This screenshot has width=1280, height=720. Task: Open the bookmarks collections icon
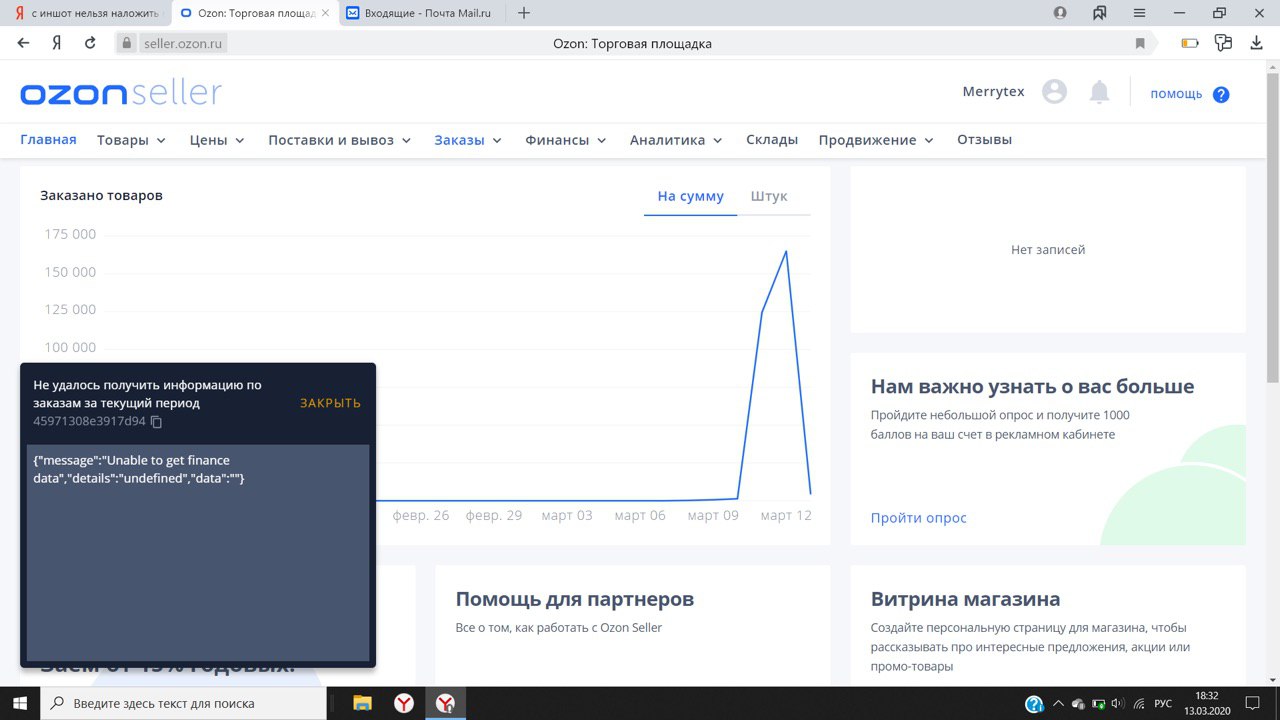1100,13
